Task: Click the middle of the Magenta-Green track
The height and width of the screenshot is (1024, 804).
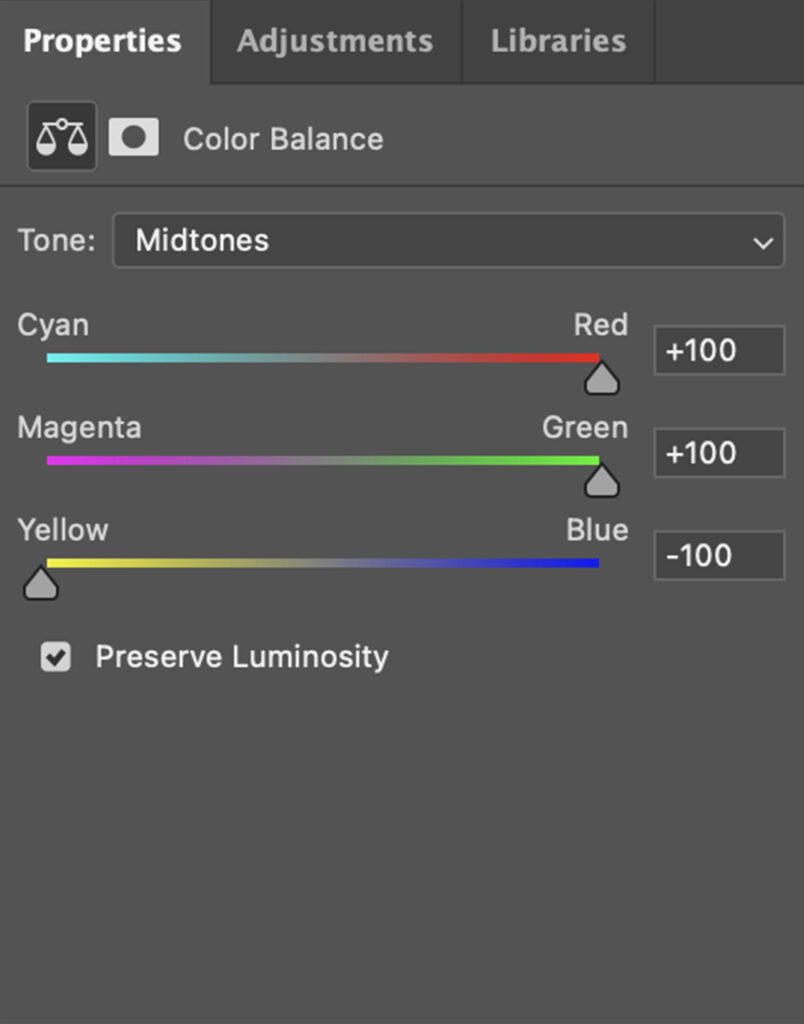Action: (323, 461)
